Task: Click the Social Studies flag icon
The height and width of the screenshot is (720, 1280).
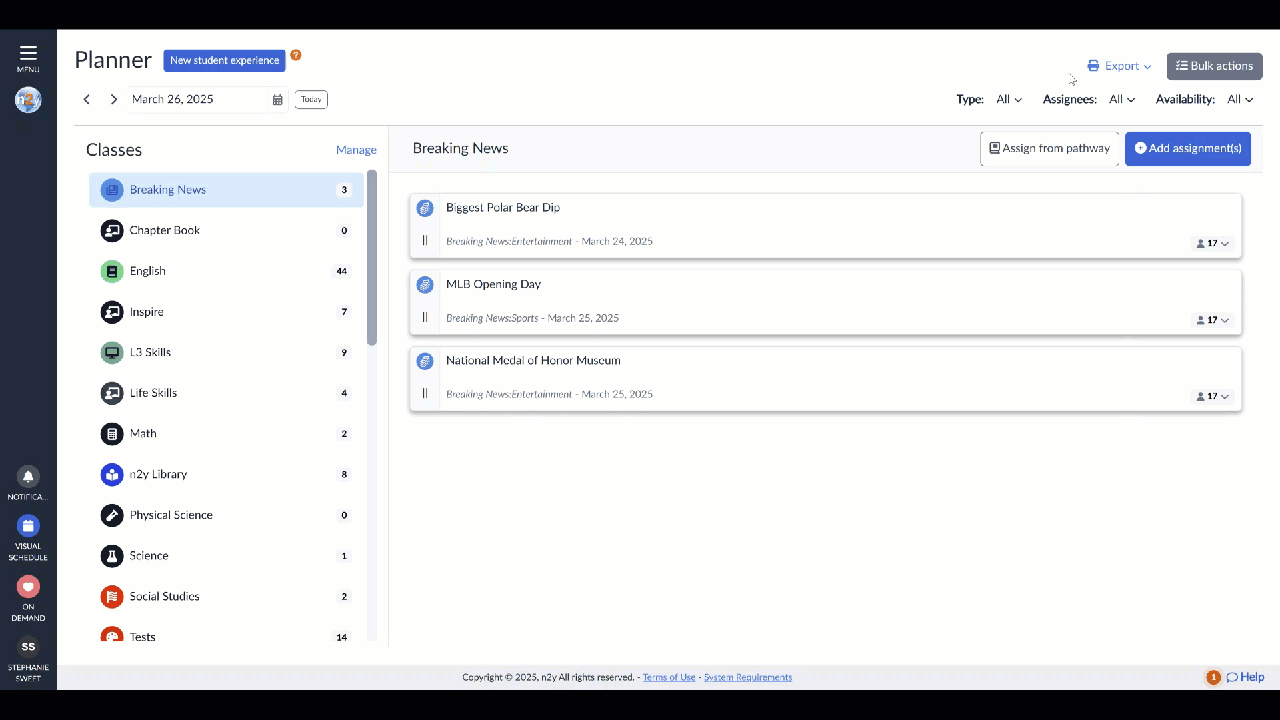Action: 112,597
